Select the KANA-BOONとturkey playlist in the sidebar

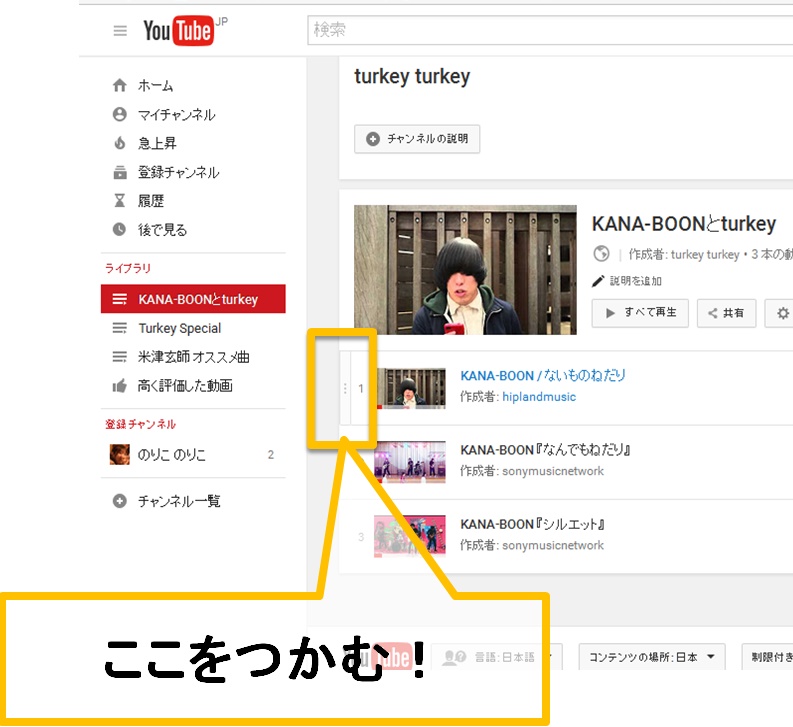click(x=193, y=299)
